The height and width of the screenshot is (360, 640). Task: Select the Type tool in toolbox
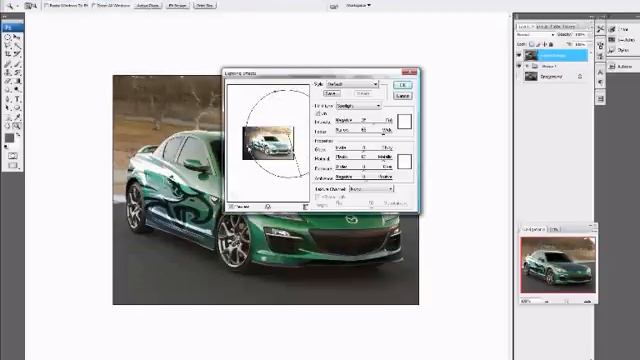point(17,99)
